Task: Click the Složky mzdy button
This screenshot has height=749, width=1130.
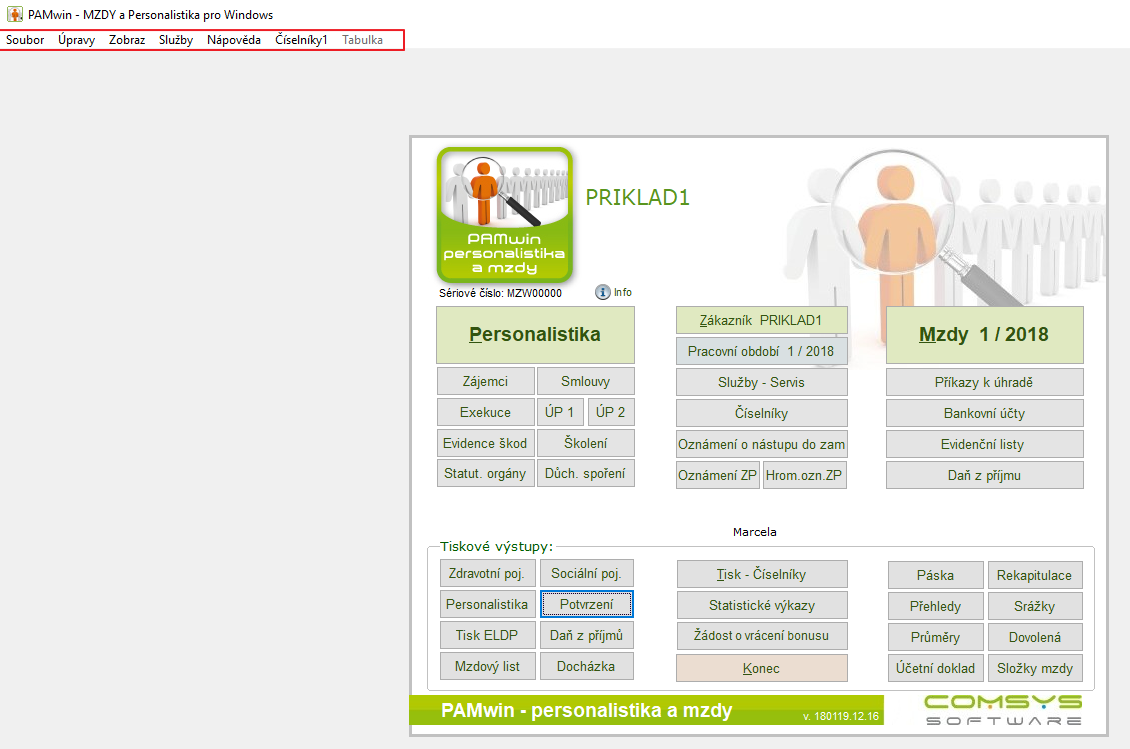Action: pyautogui.click(x=1035, y=668)
